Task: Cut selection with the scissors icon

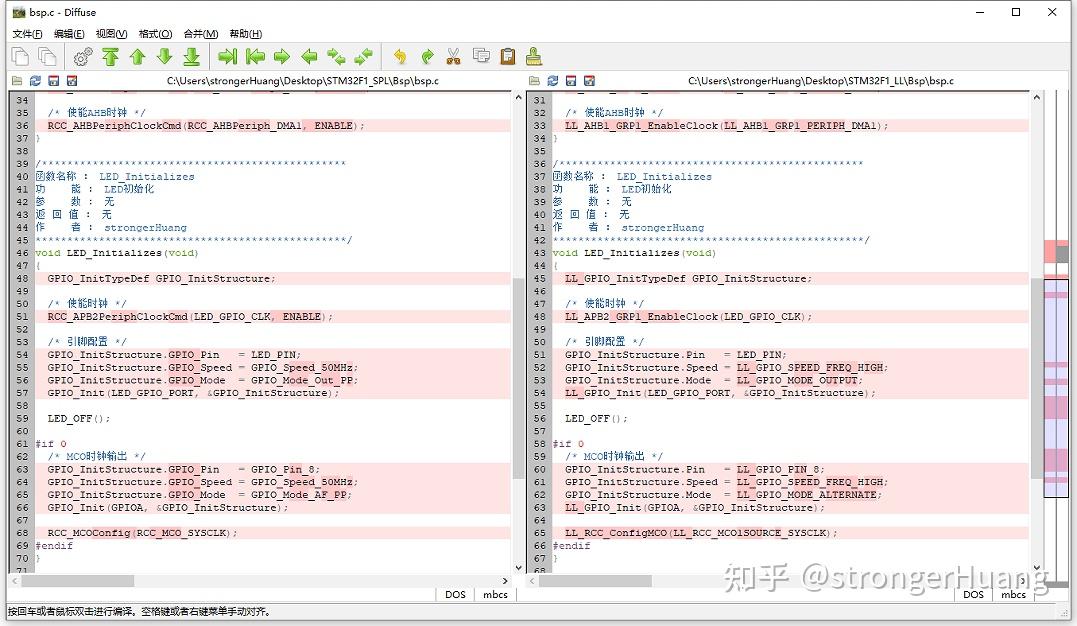Action: point(453,56)
